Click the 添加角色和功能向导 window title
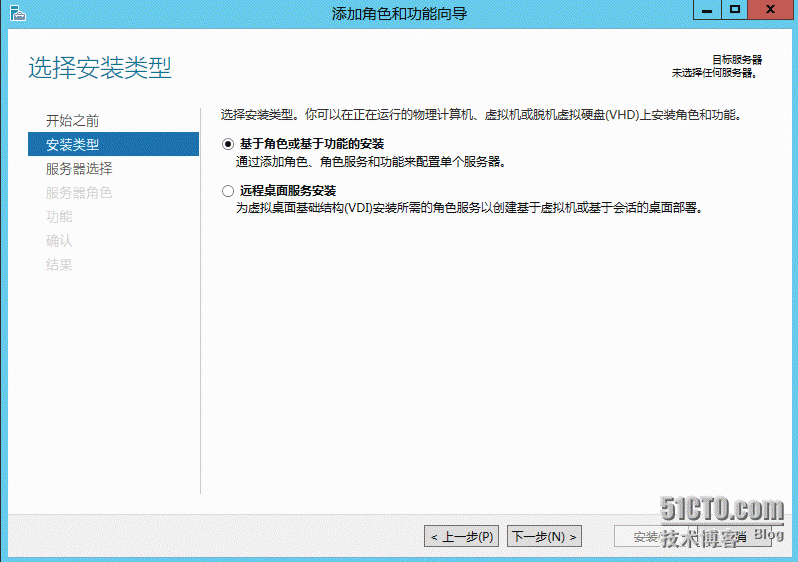This screenshot has height=562, width=798. [400, 13]
